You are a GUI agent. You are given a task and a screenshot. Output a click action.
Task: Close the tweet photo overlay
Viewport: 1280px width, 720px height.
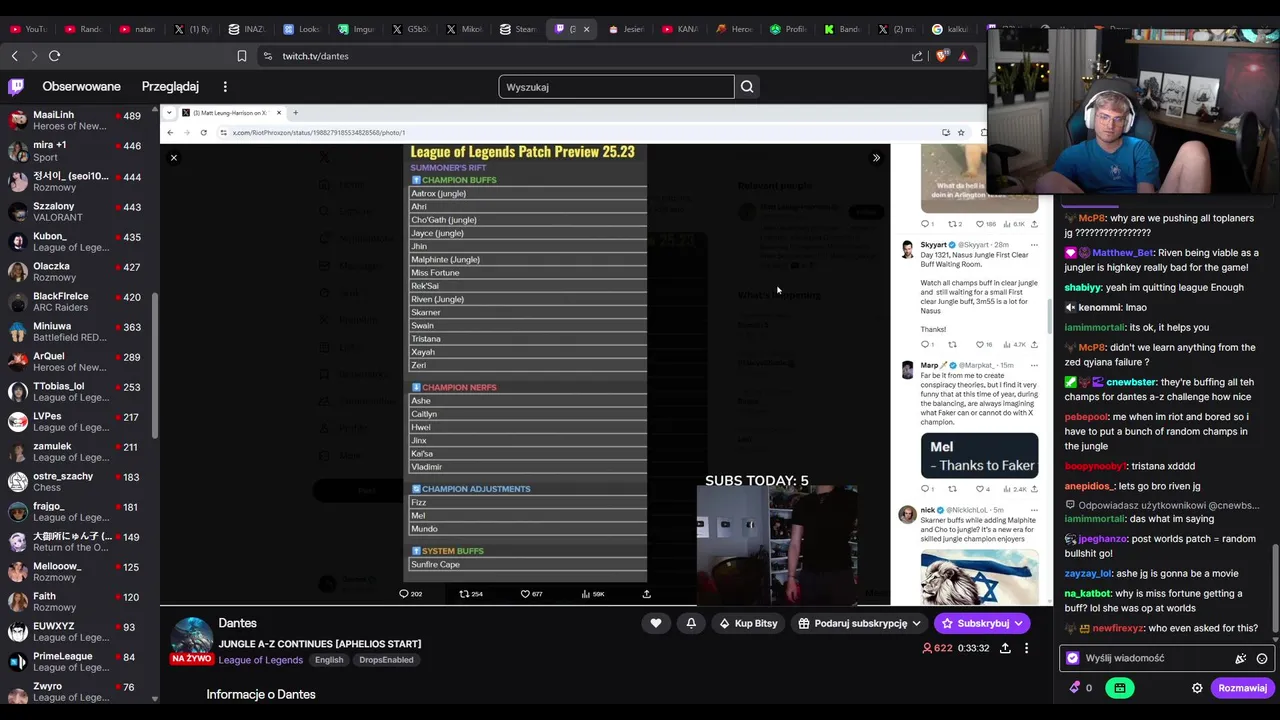coord(173,158)
